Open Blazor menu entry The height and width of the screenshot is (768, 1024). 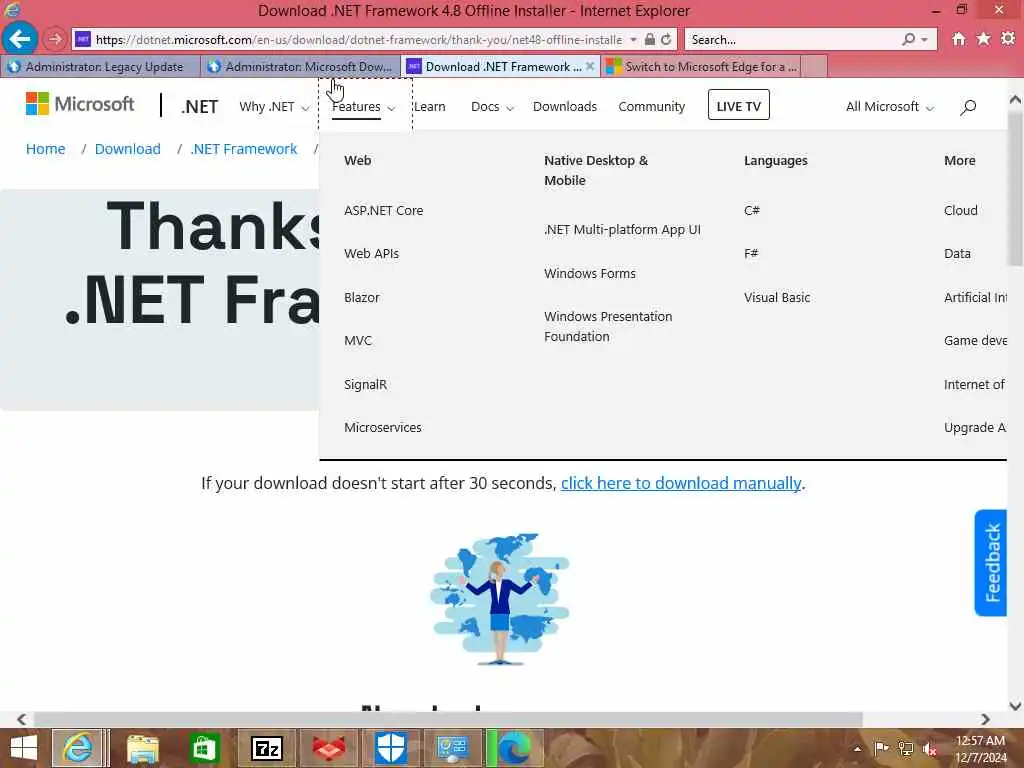point(361,297)
